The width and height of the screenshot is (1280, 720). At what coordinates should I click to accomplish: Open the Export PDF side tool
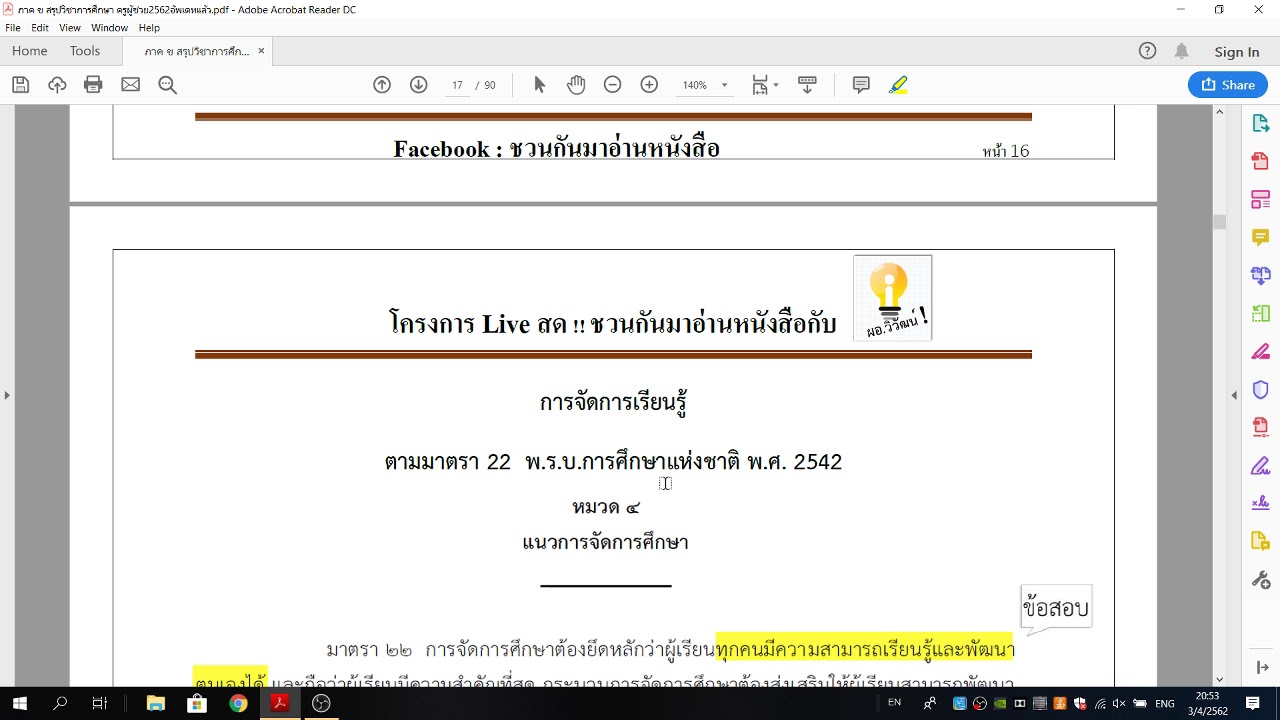[x=1260, y=123]
